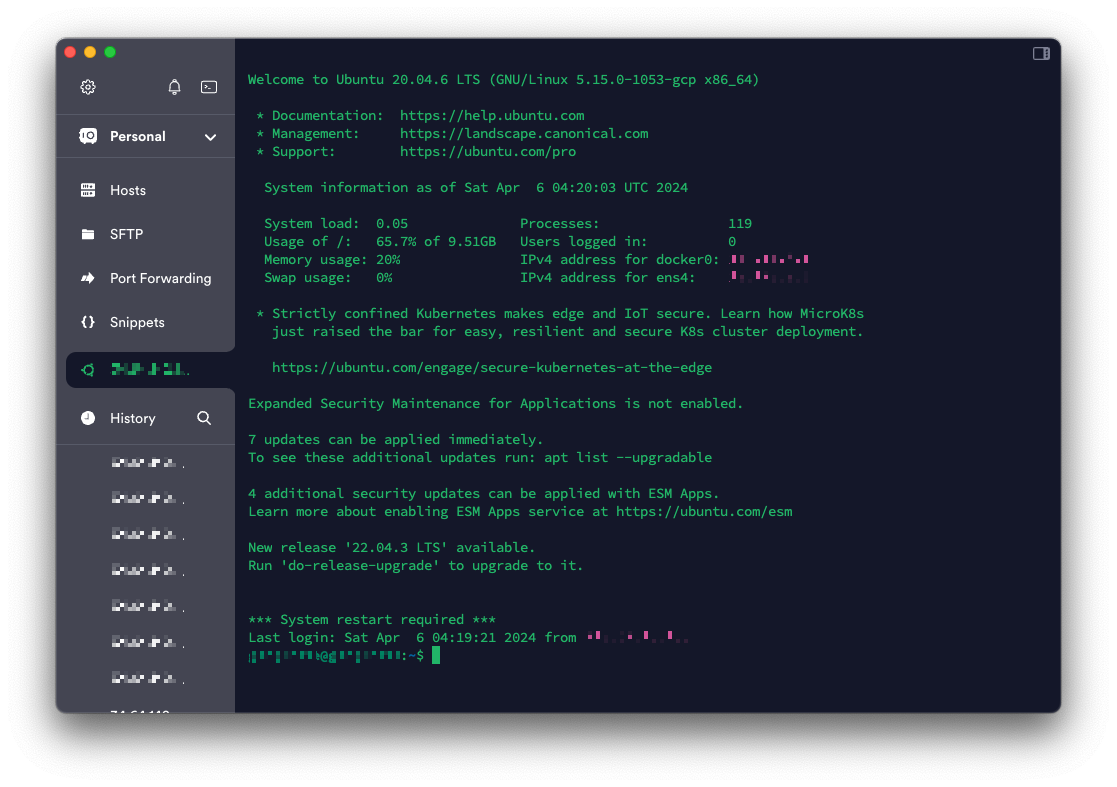Open Port Forwarding section
This screenshot has height=787, width=1117.
[x=145, y=278]
